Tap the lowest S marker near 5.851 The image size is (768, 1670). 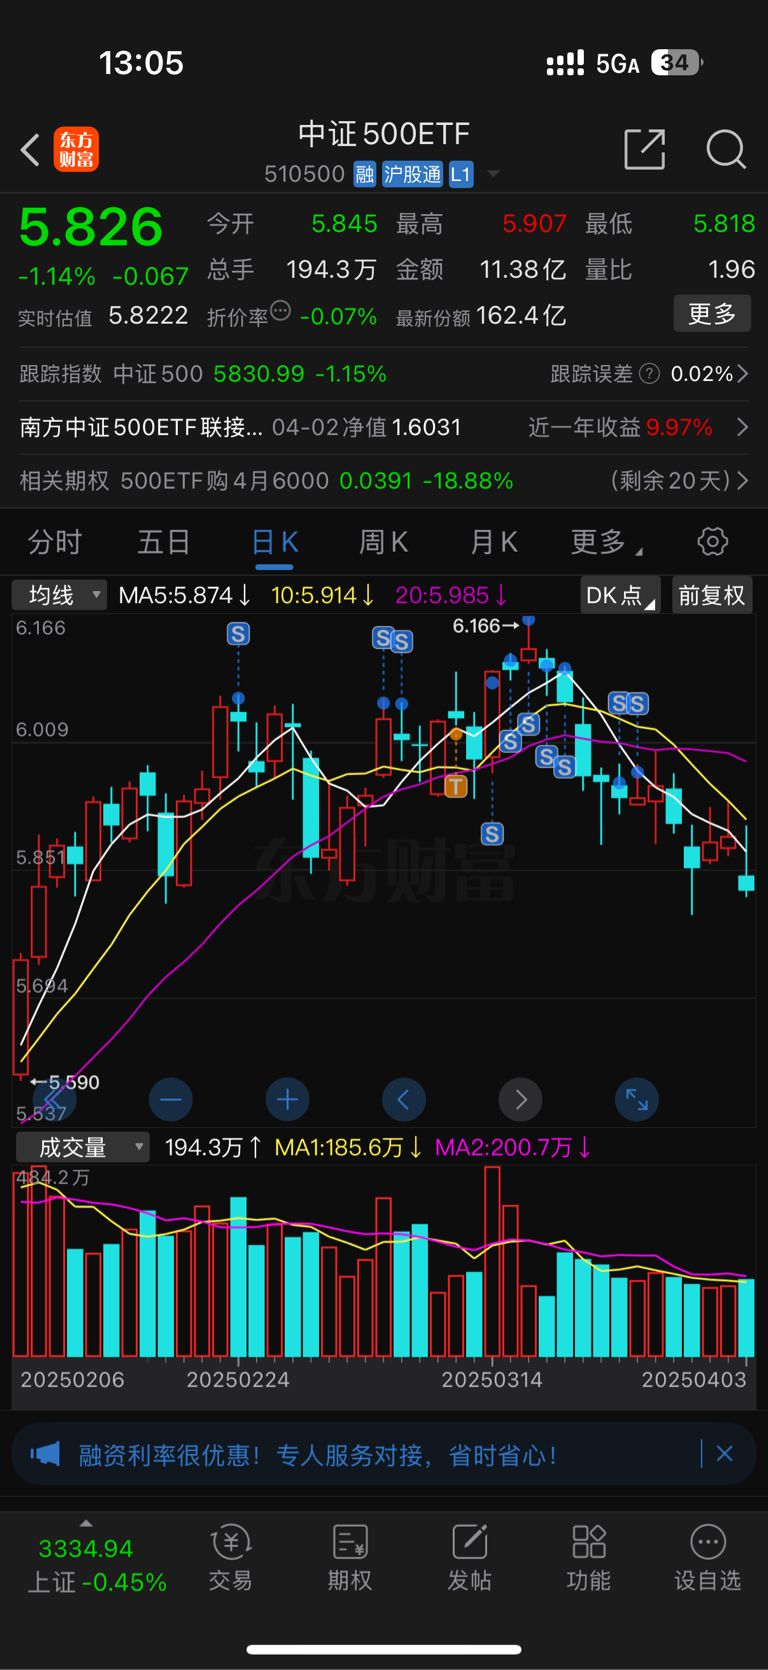[492, 833]
